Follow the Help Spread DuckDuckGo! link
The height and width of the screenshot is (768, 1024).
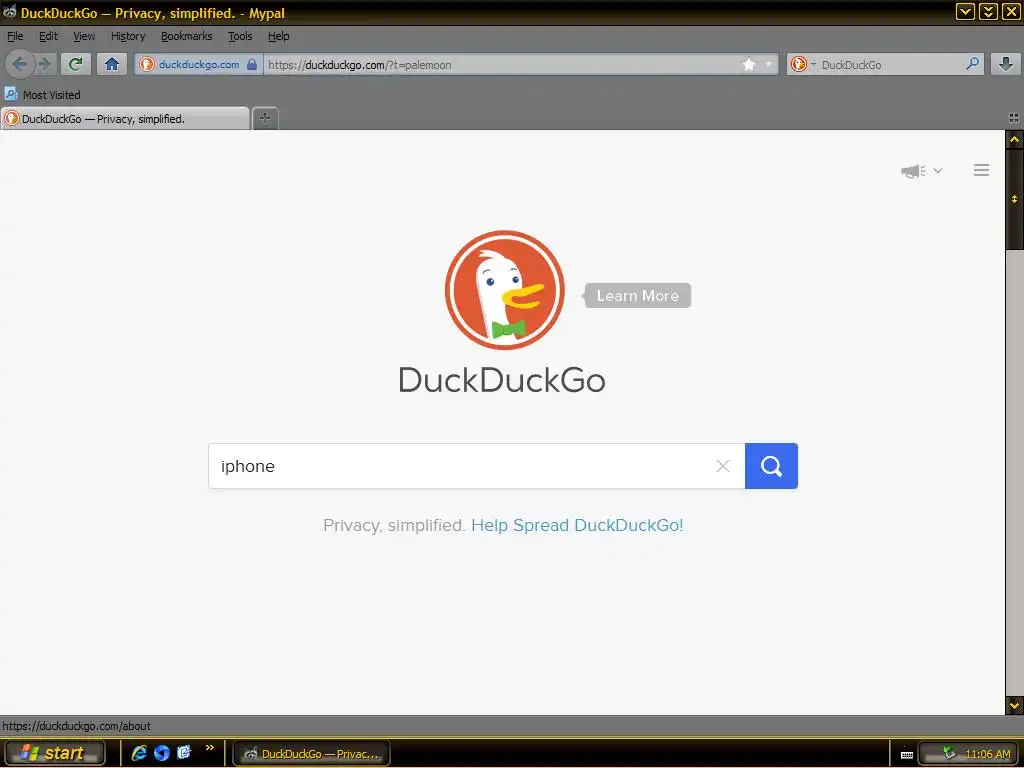[577, 525]
